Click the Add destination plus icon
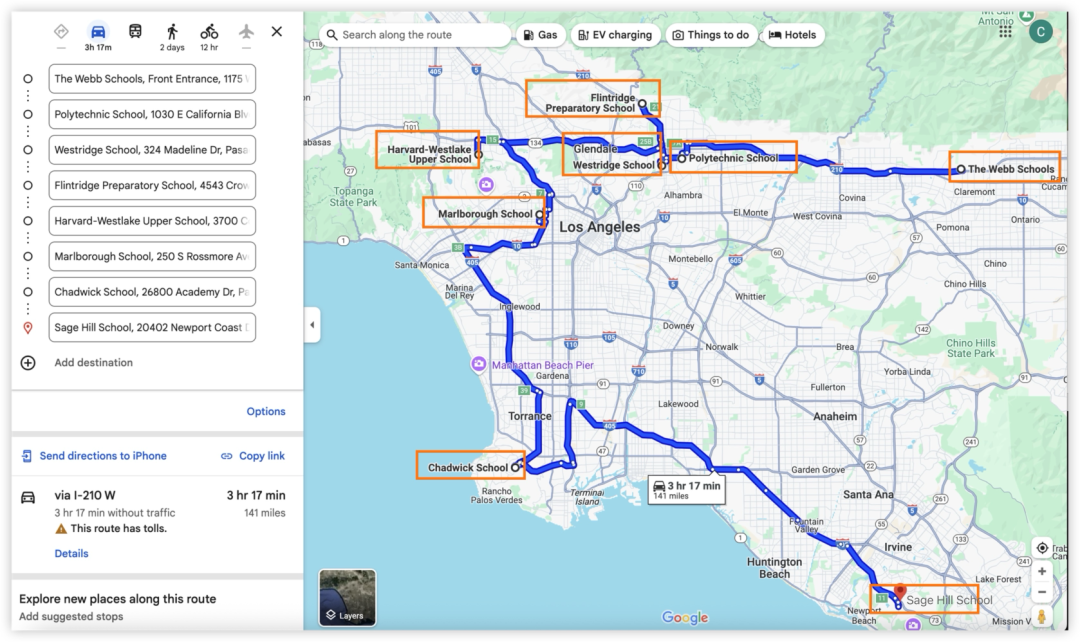The image size is (1080, 642). pos(28,363)
